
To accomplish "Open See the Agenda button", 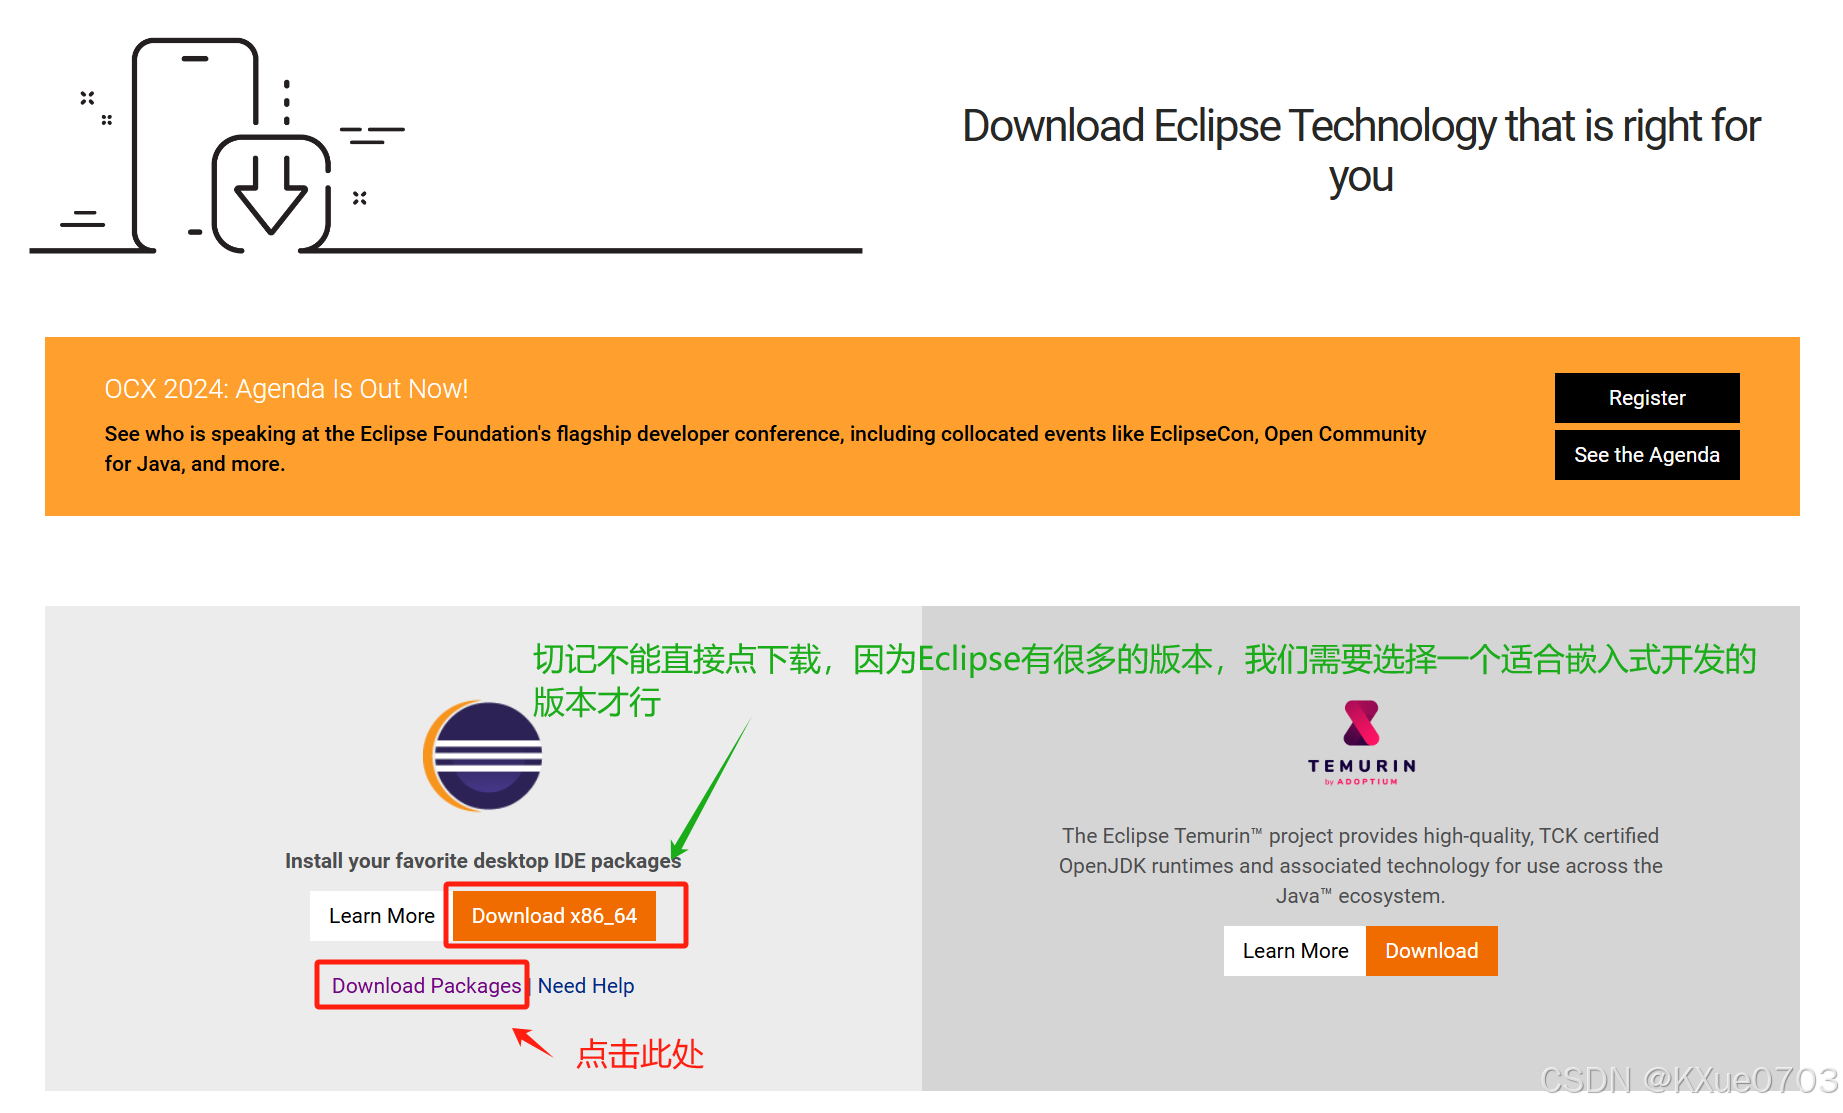I will click(1647, 455).
